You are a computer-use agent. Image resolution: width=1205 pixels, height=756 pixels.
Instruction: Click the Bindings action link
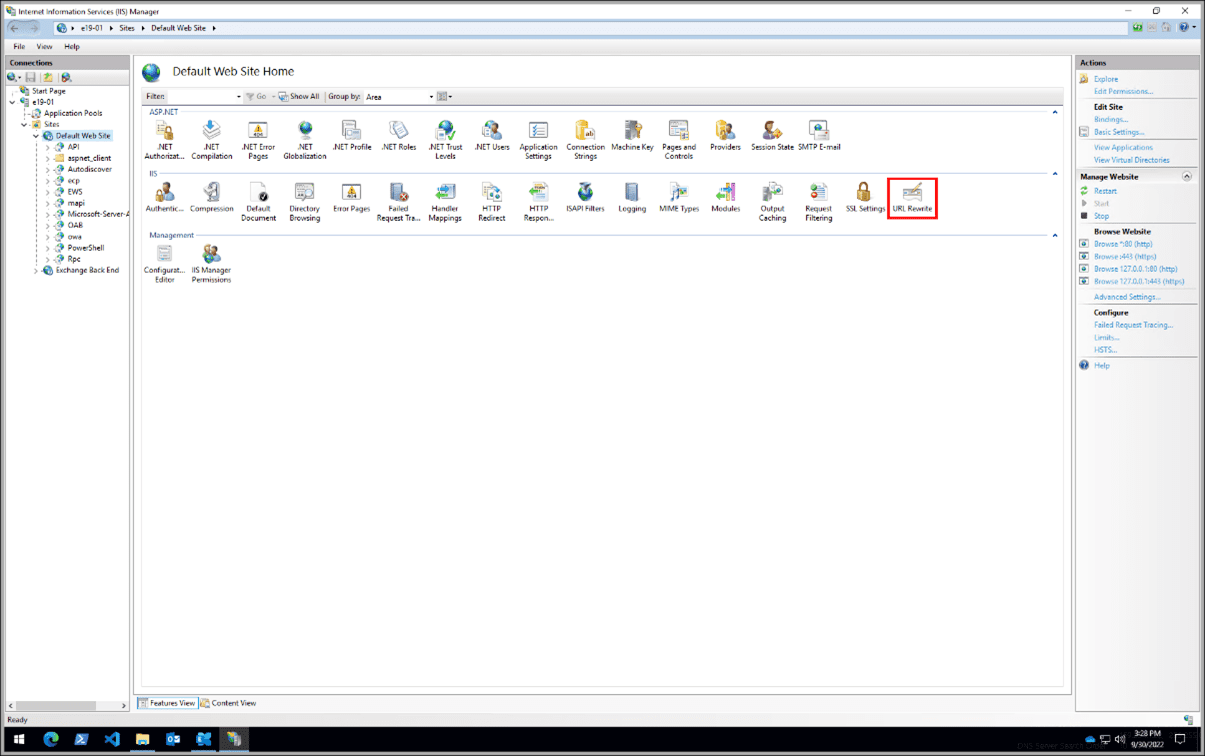[x=1110, y=119]
